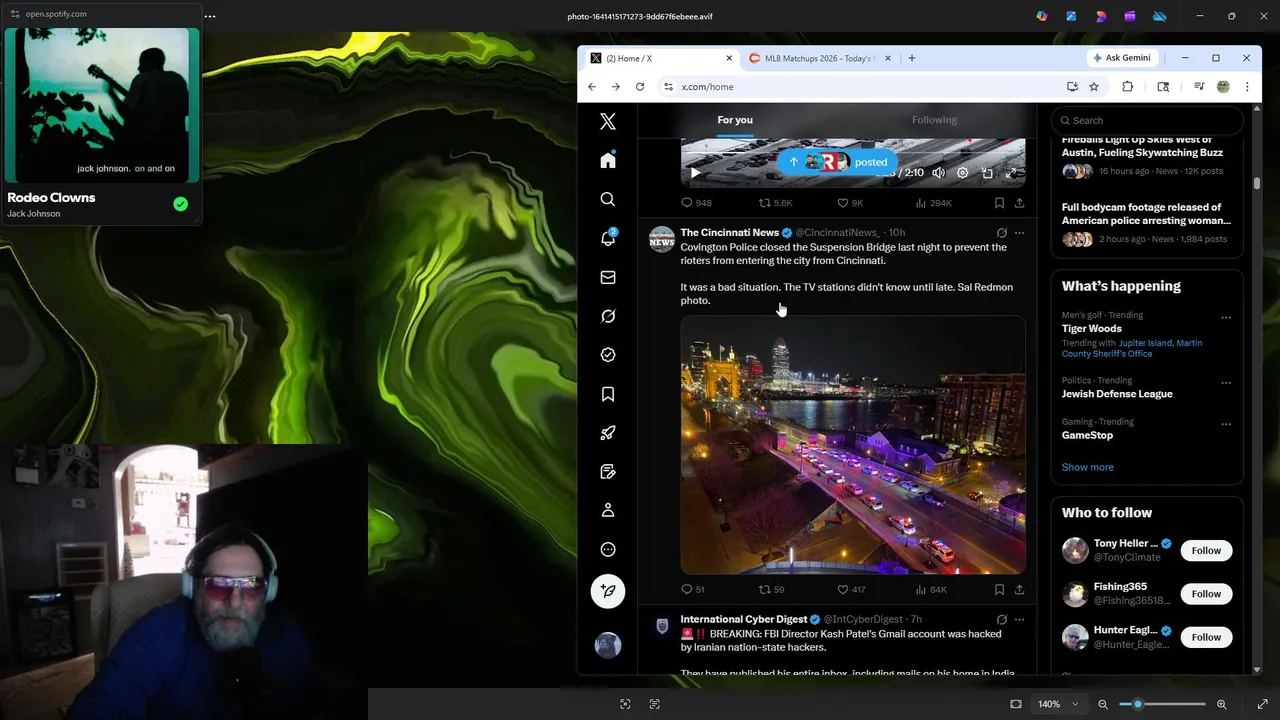Open account avatar at sidebar bottom
This screenshot has height=720, width=1280.
pyautogui.click(x=608, y=645)
